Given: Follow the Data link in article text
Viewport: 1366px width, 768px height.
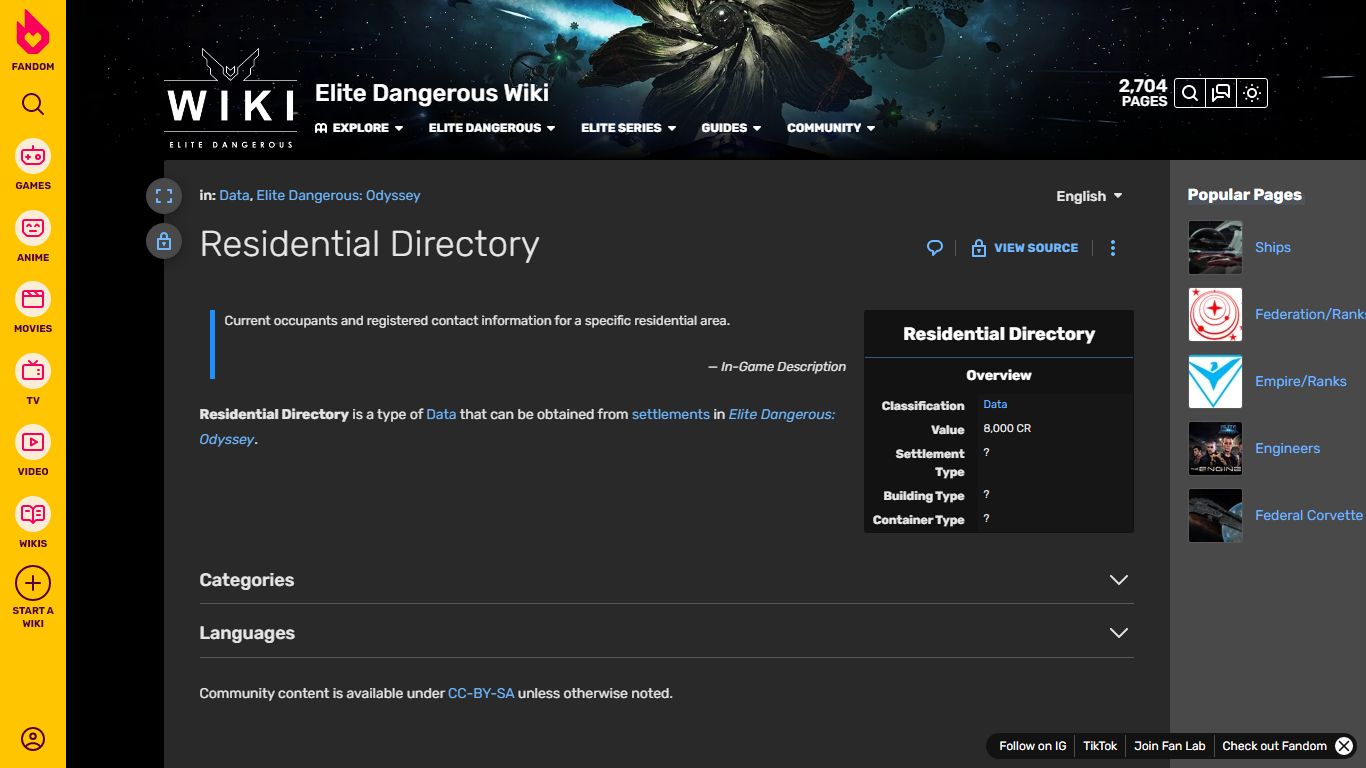Looking at the screenshot, I should tap(441, 414).
